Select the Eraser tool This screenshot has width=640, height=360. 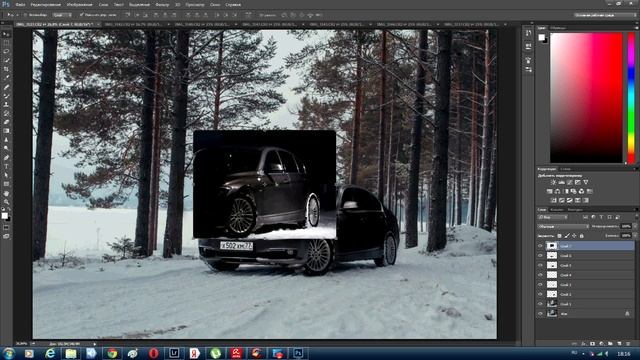tap(6, 122)
